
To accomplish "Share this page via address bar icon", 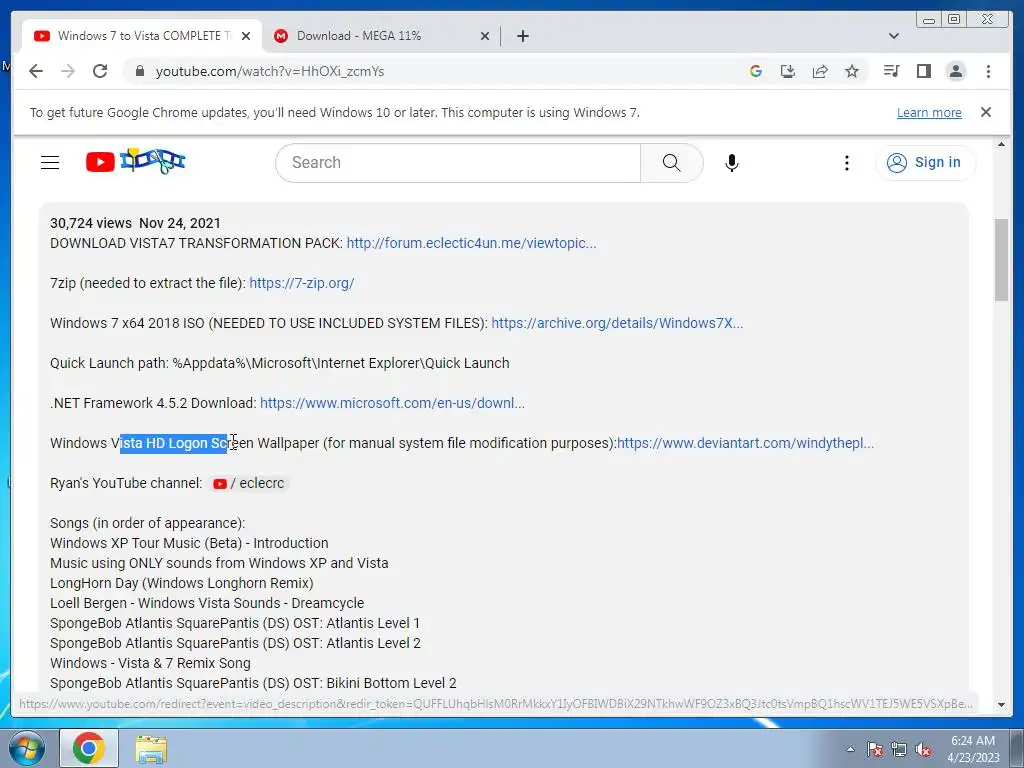I will [820, 71].
